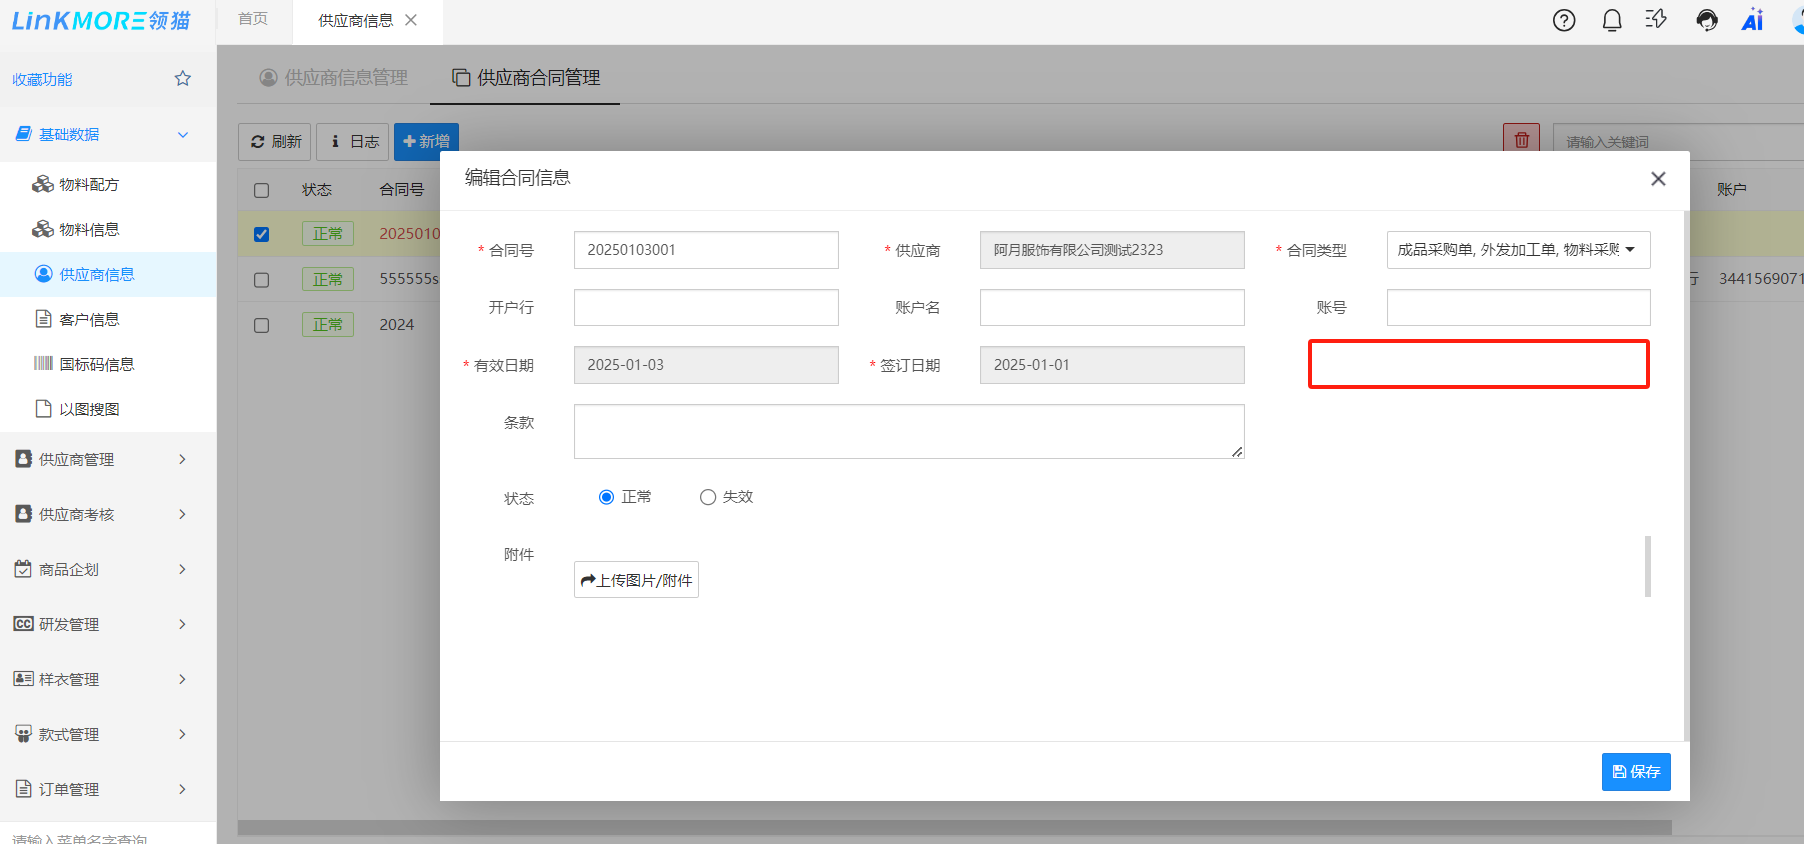Expand the 商品企划 menu

pos(182,569)
